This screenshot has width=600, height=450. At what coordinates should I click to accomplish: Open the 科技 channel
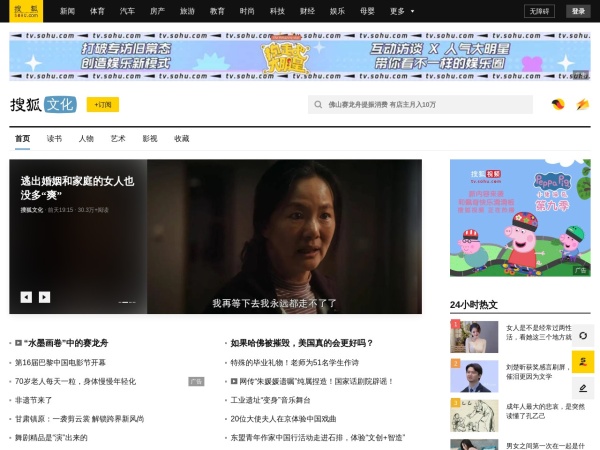click(277, 11)
